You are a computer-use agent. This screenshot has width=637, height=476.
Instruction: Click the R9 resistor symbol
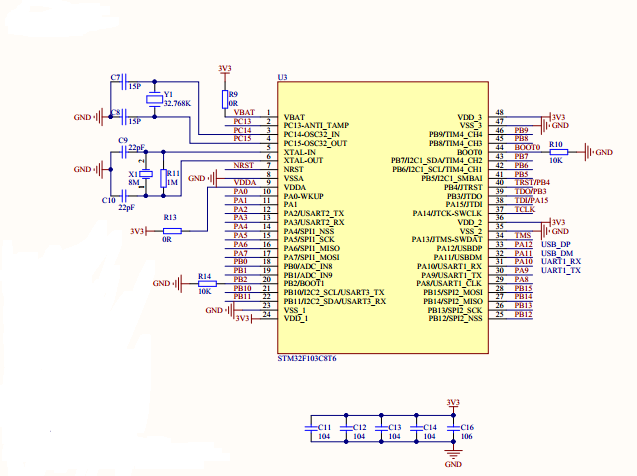click(x=225, y=100)
